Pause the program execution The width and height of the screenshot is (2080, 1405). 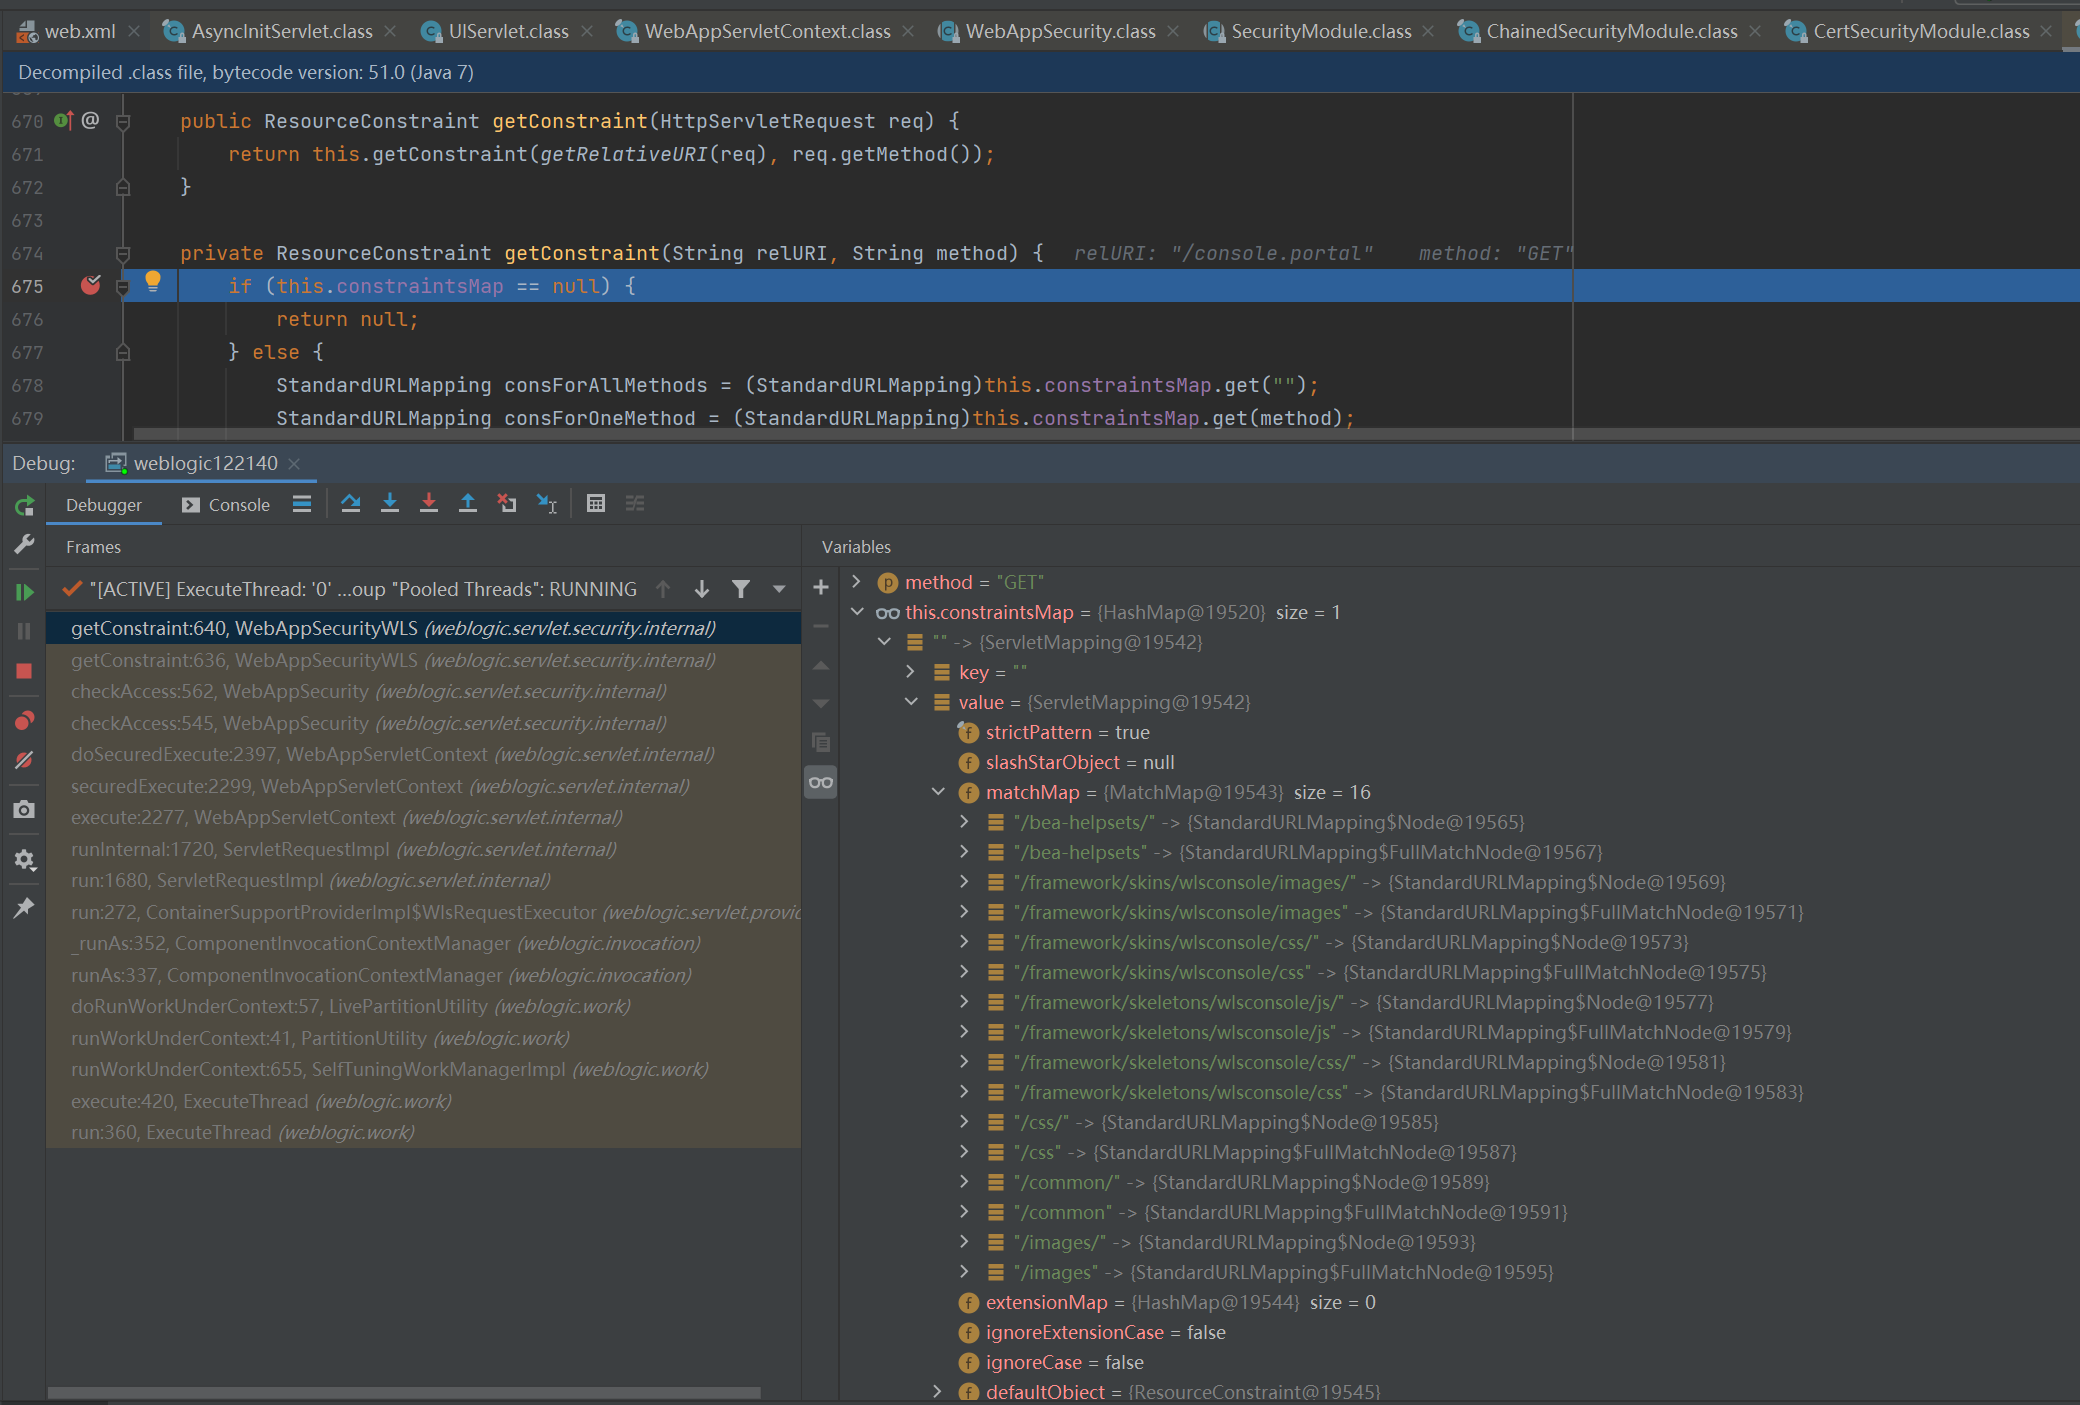click(24, 631)
